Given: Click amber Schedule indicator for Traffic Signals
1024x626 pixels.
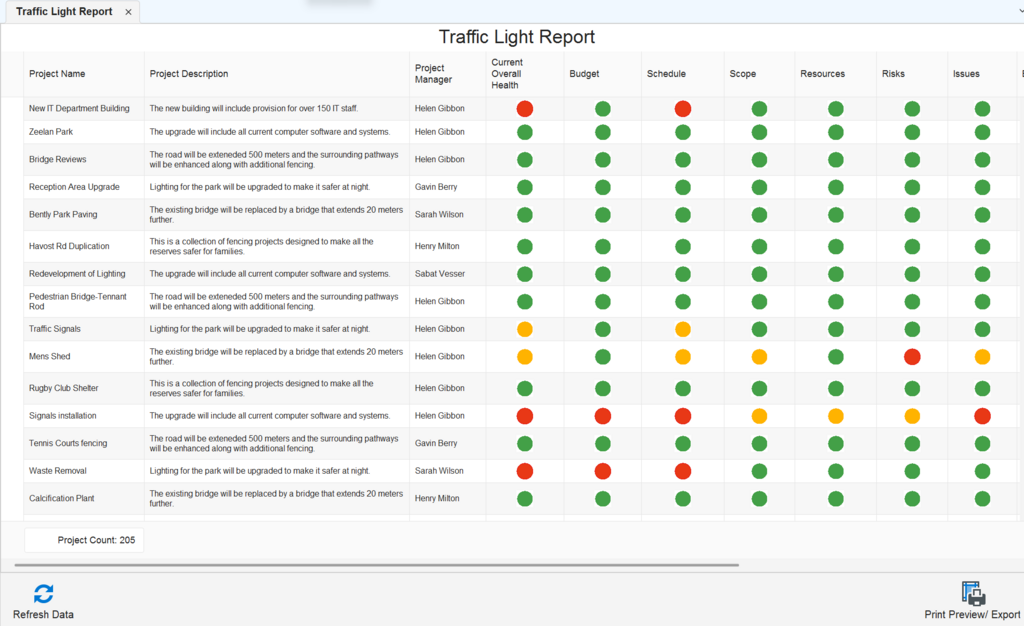Looking at the screenshot, I should click(x=683, y=329).
